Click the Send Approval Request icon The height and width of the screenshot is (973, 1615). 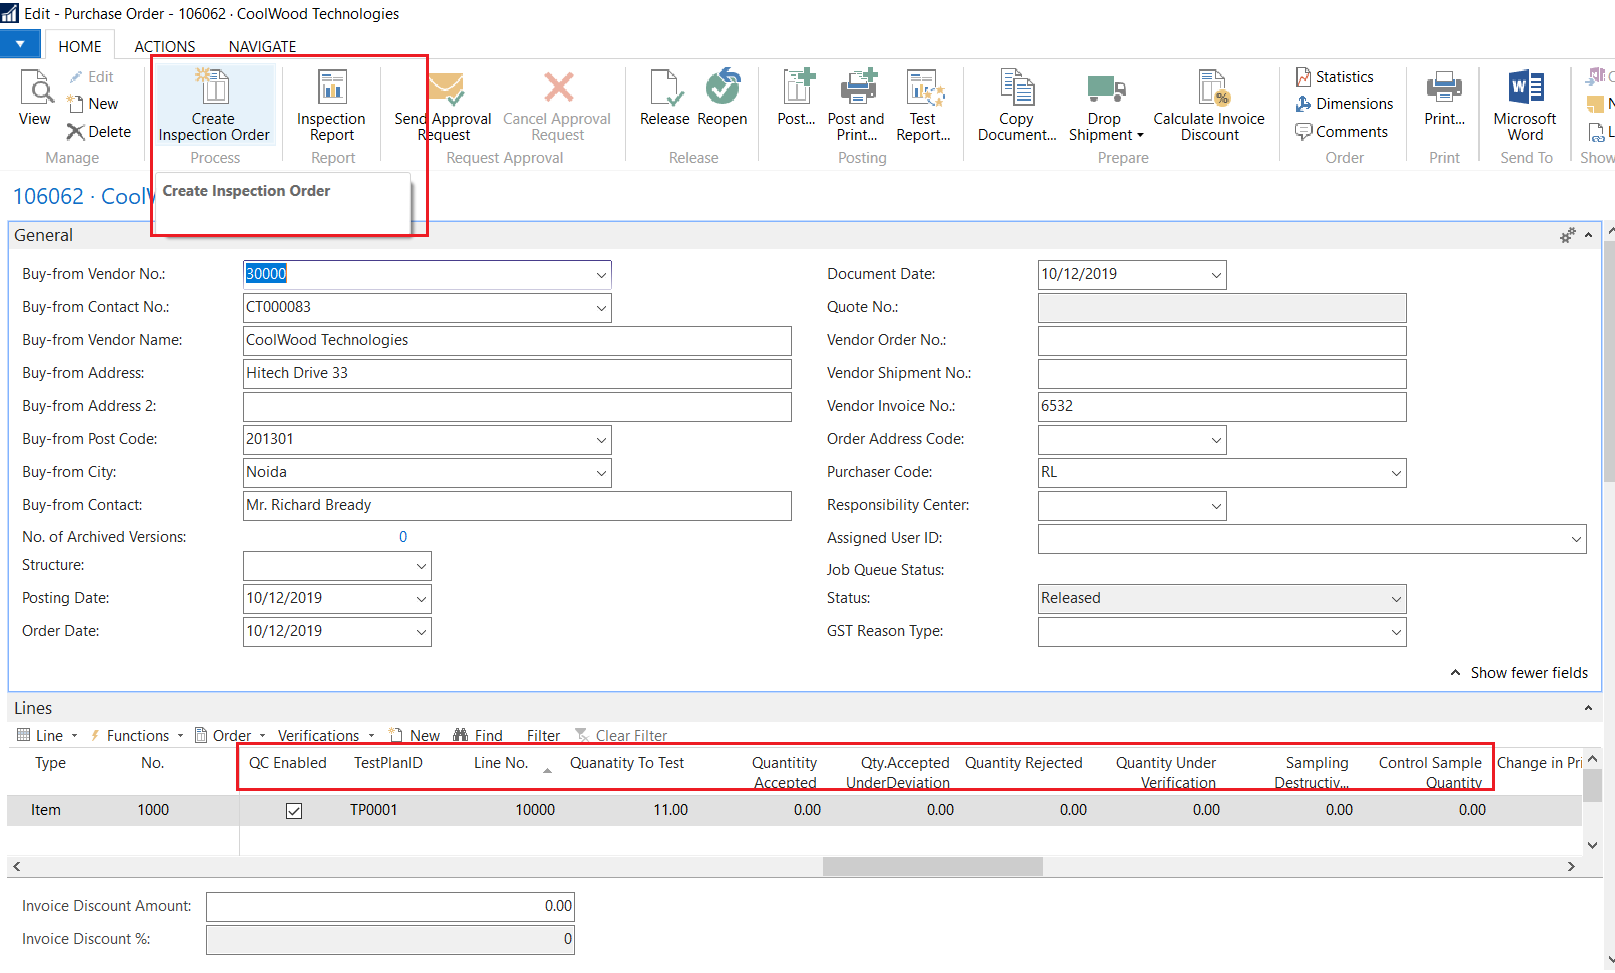(x=445, y=88)
